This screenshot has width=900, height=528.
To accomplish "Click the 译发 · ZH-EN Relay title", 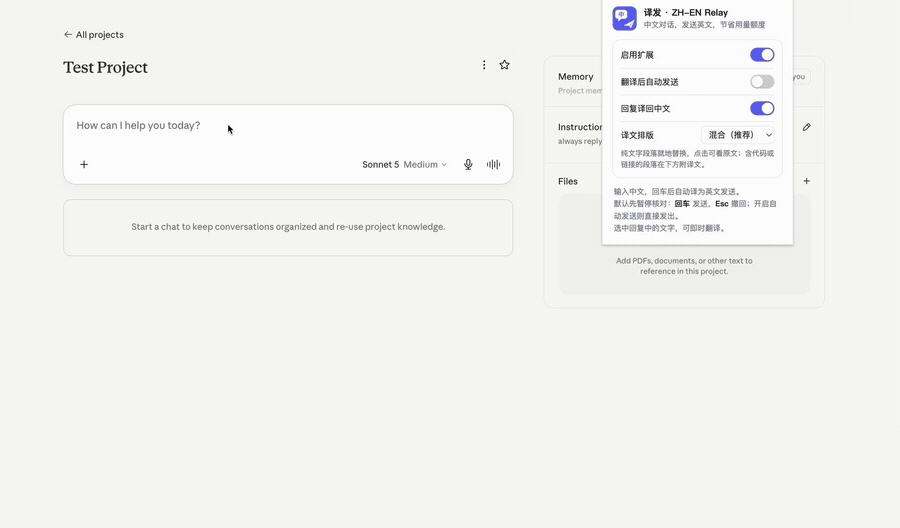I will click(x=686, y=13).
